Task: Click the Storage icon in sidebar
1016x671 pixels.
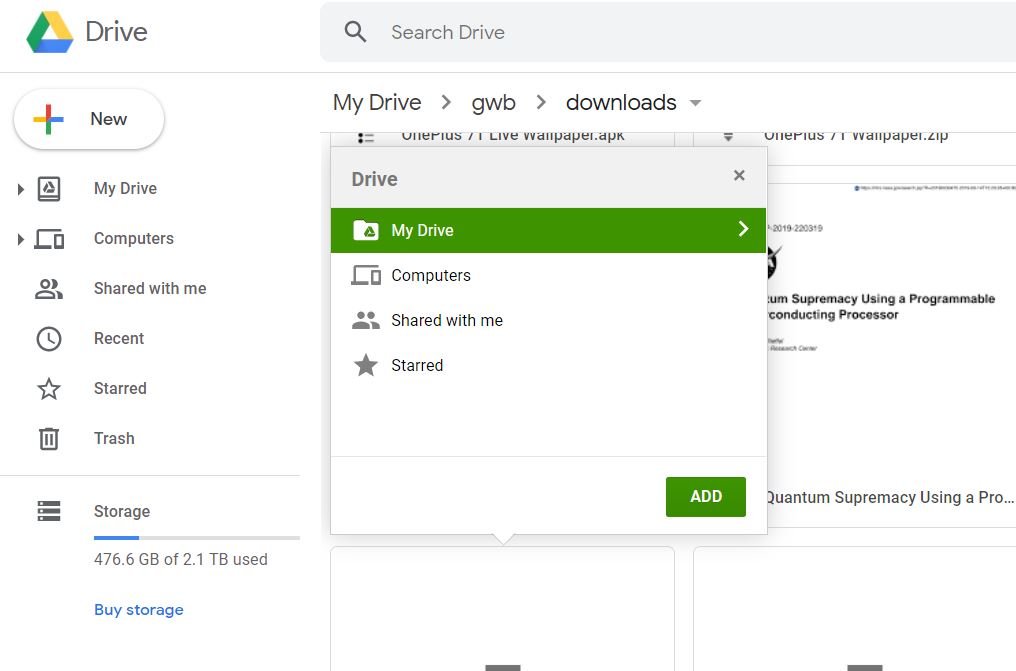Action: 48,511
